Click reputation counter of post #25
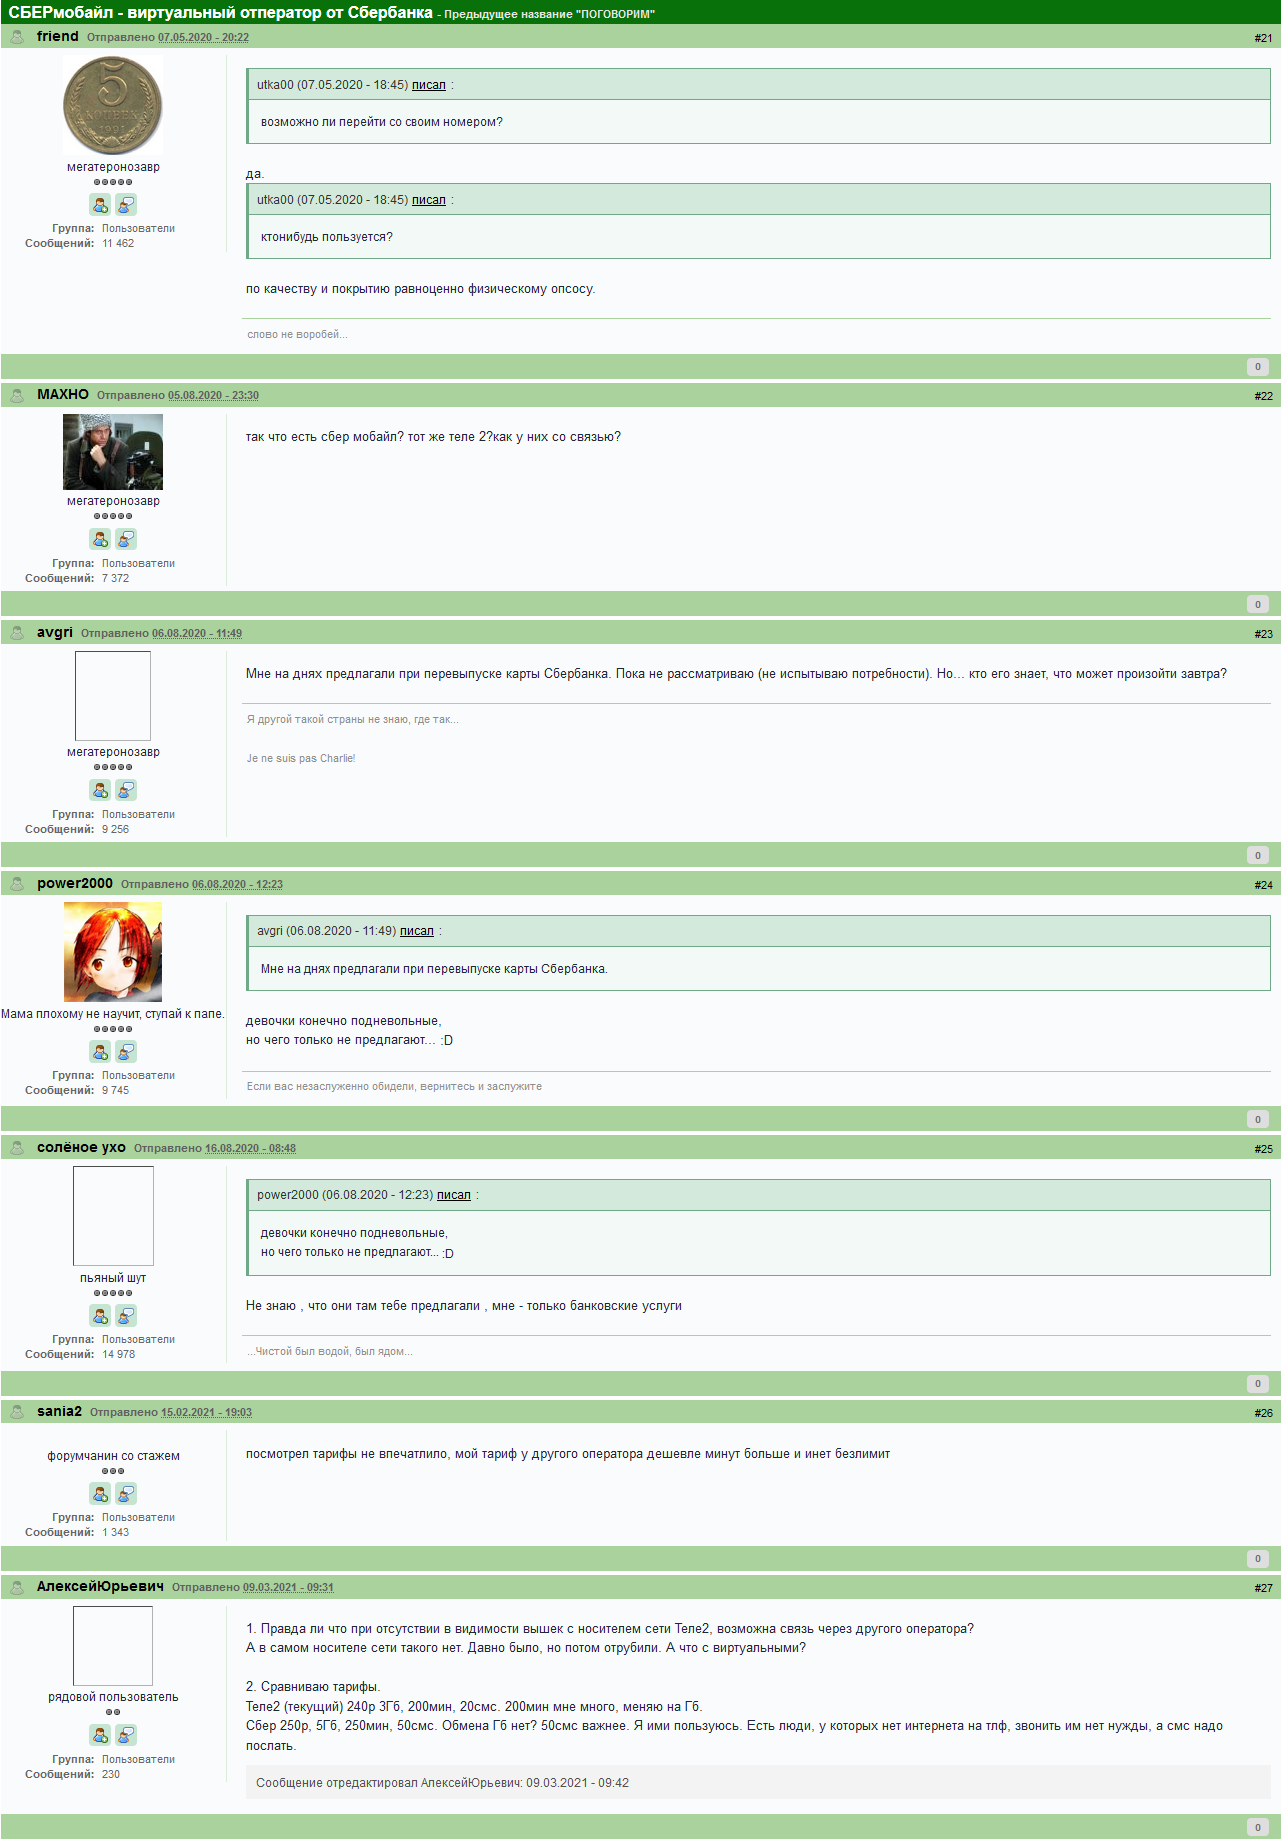The width and height of the screenshot is (1281, 1841). tap(1258, 1384)
